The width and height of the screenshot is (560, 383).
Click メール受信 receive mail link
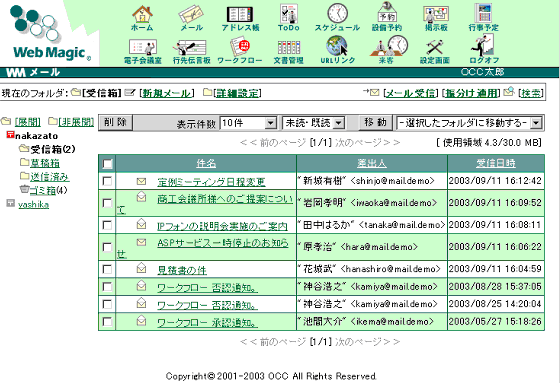point(411,93)
